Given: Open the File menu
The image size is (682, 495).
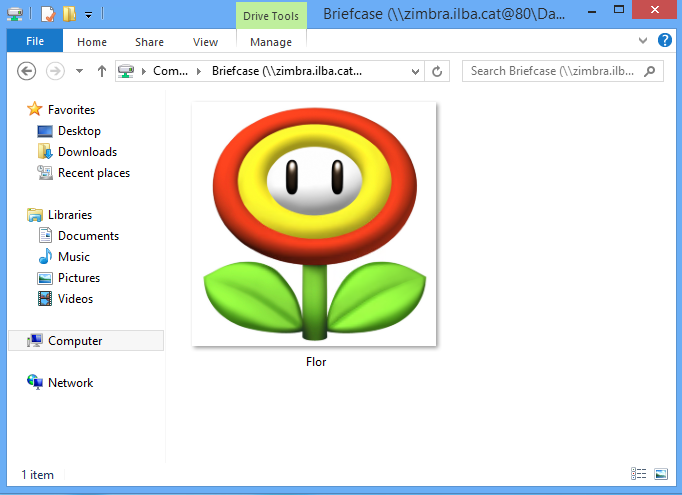Looking at the screenshot, I should click(x=35, y=41).
